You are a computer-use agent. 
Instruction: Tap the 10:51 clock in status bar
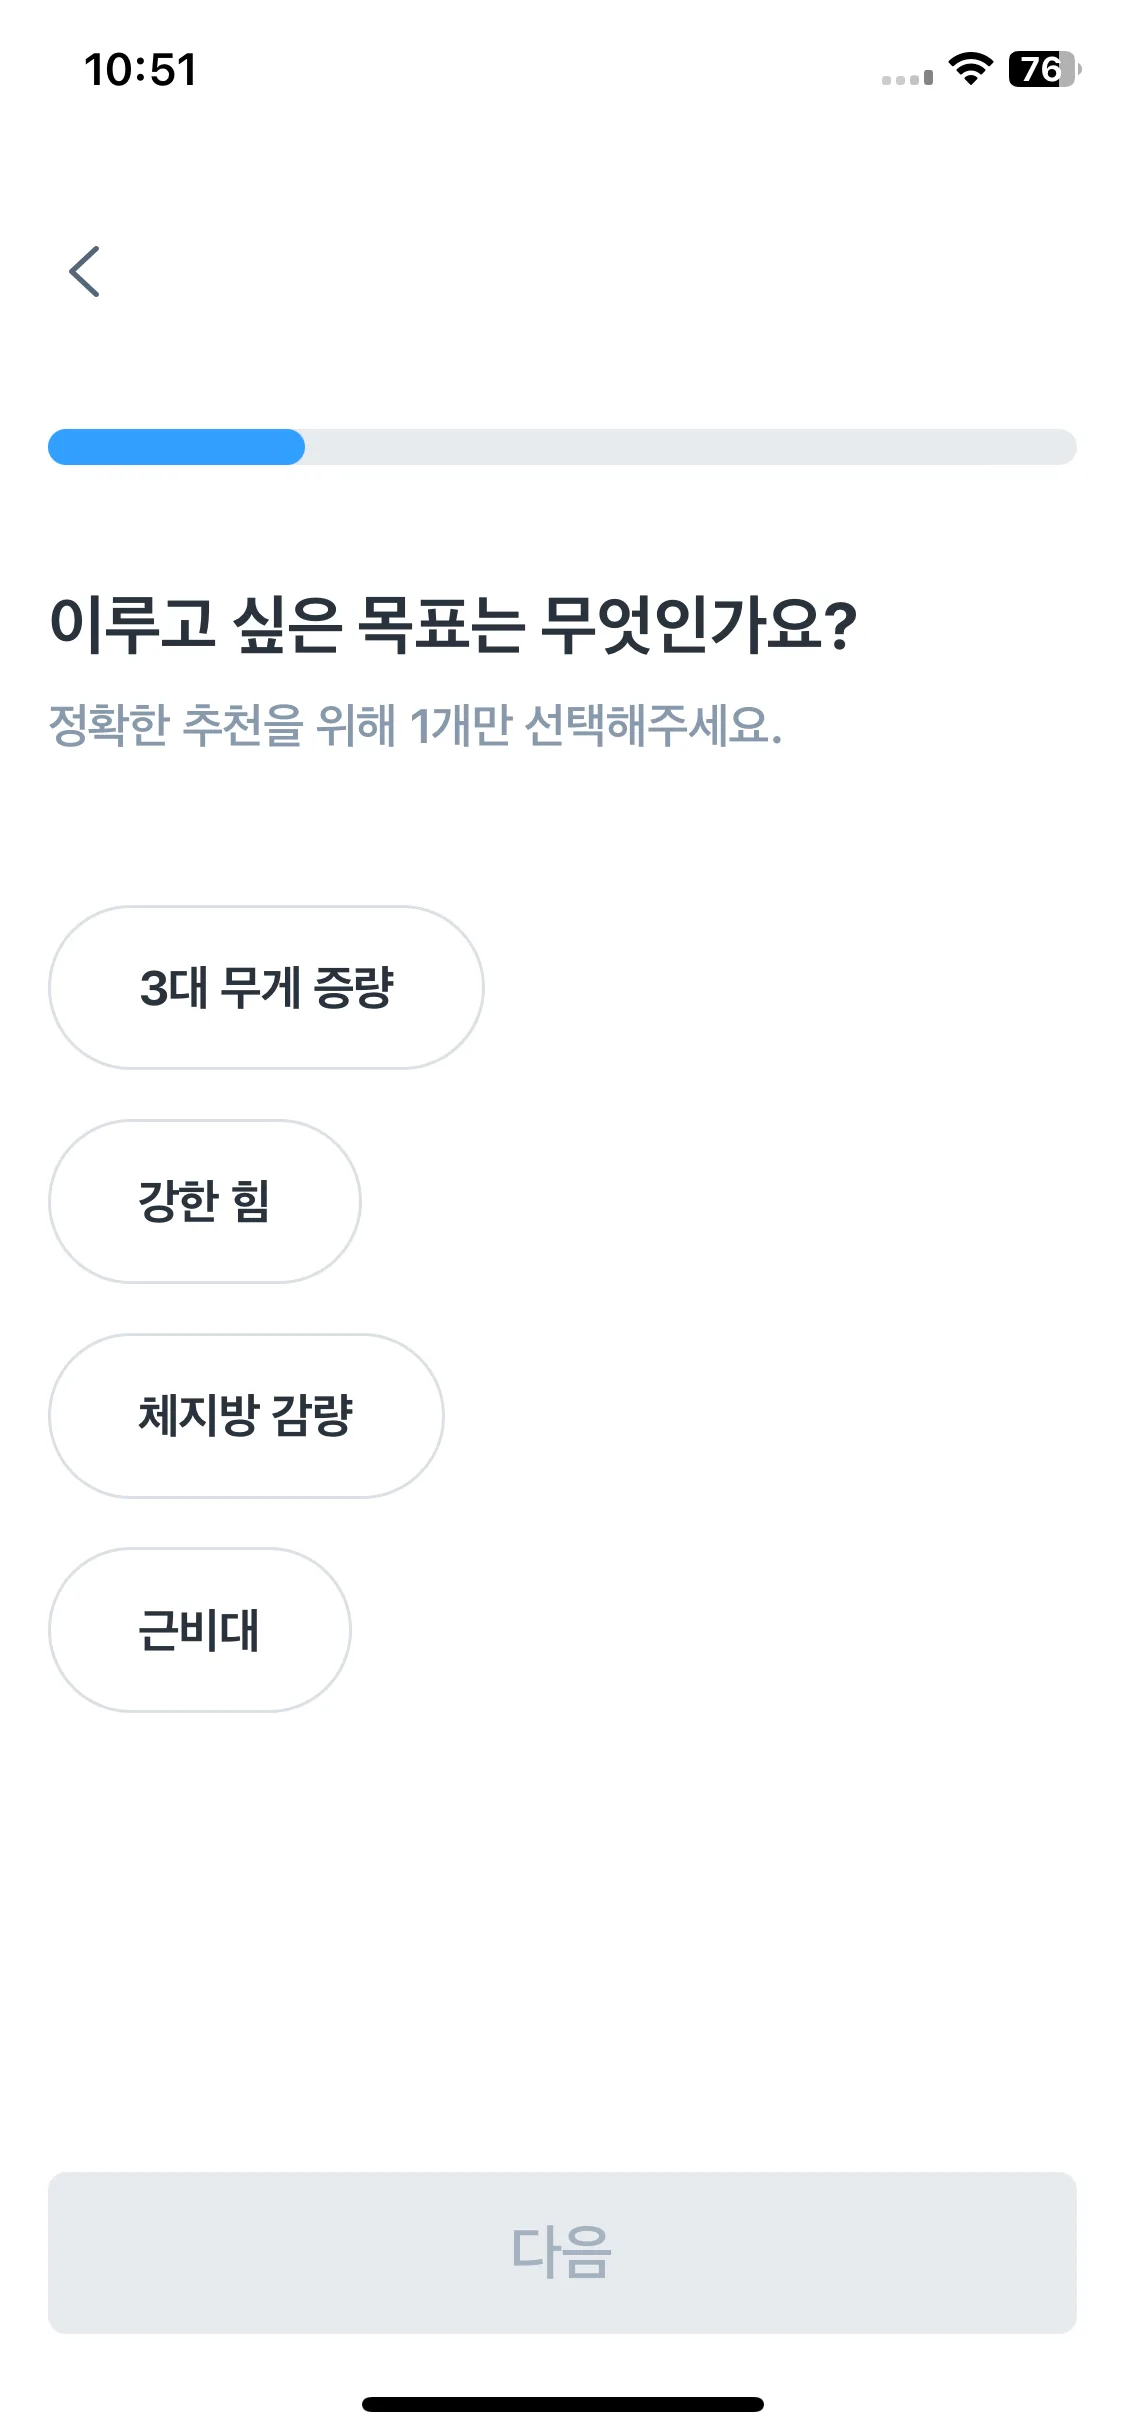140,70
